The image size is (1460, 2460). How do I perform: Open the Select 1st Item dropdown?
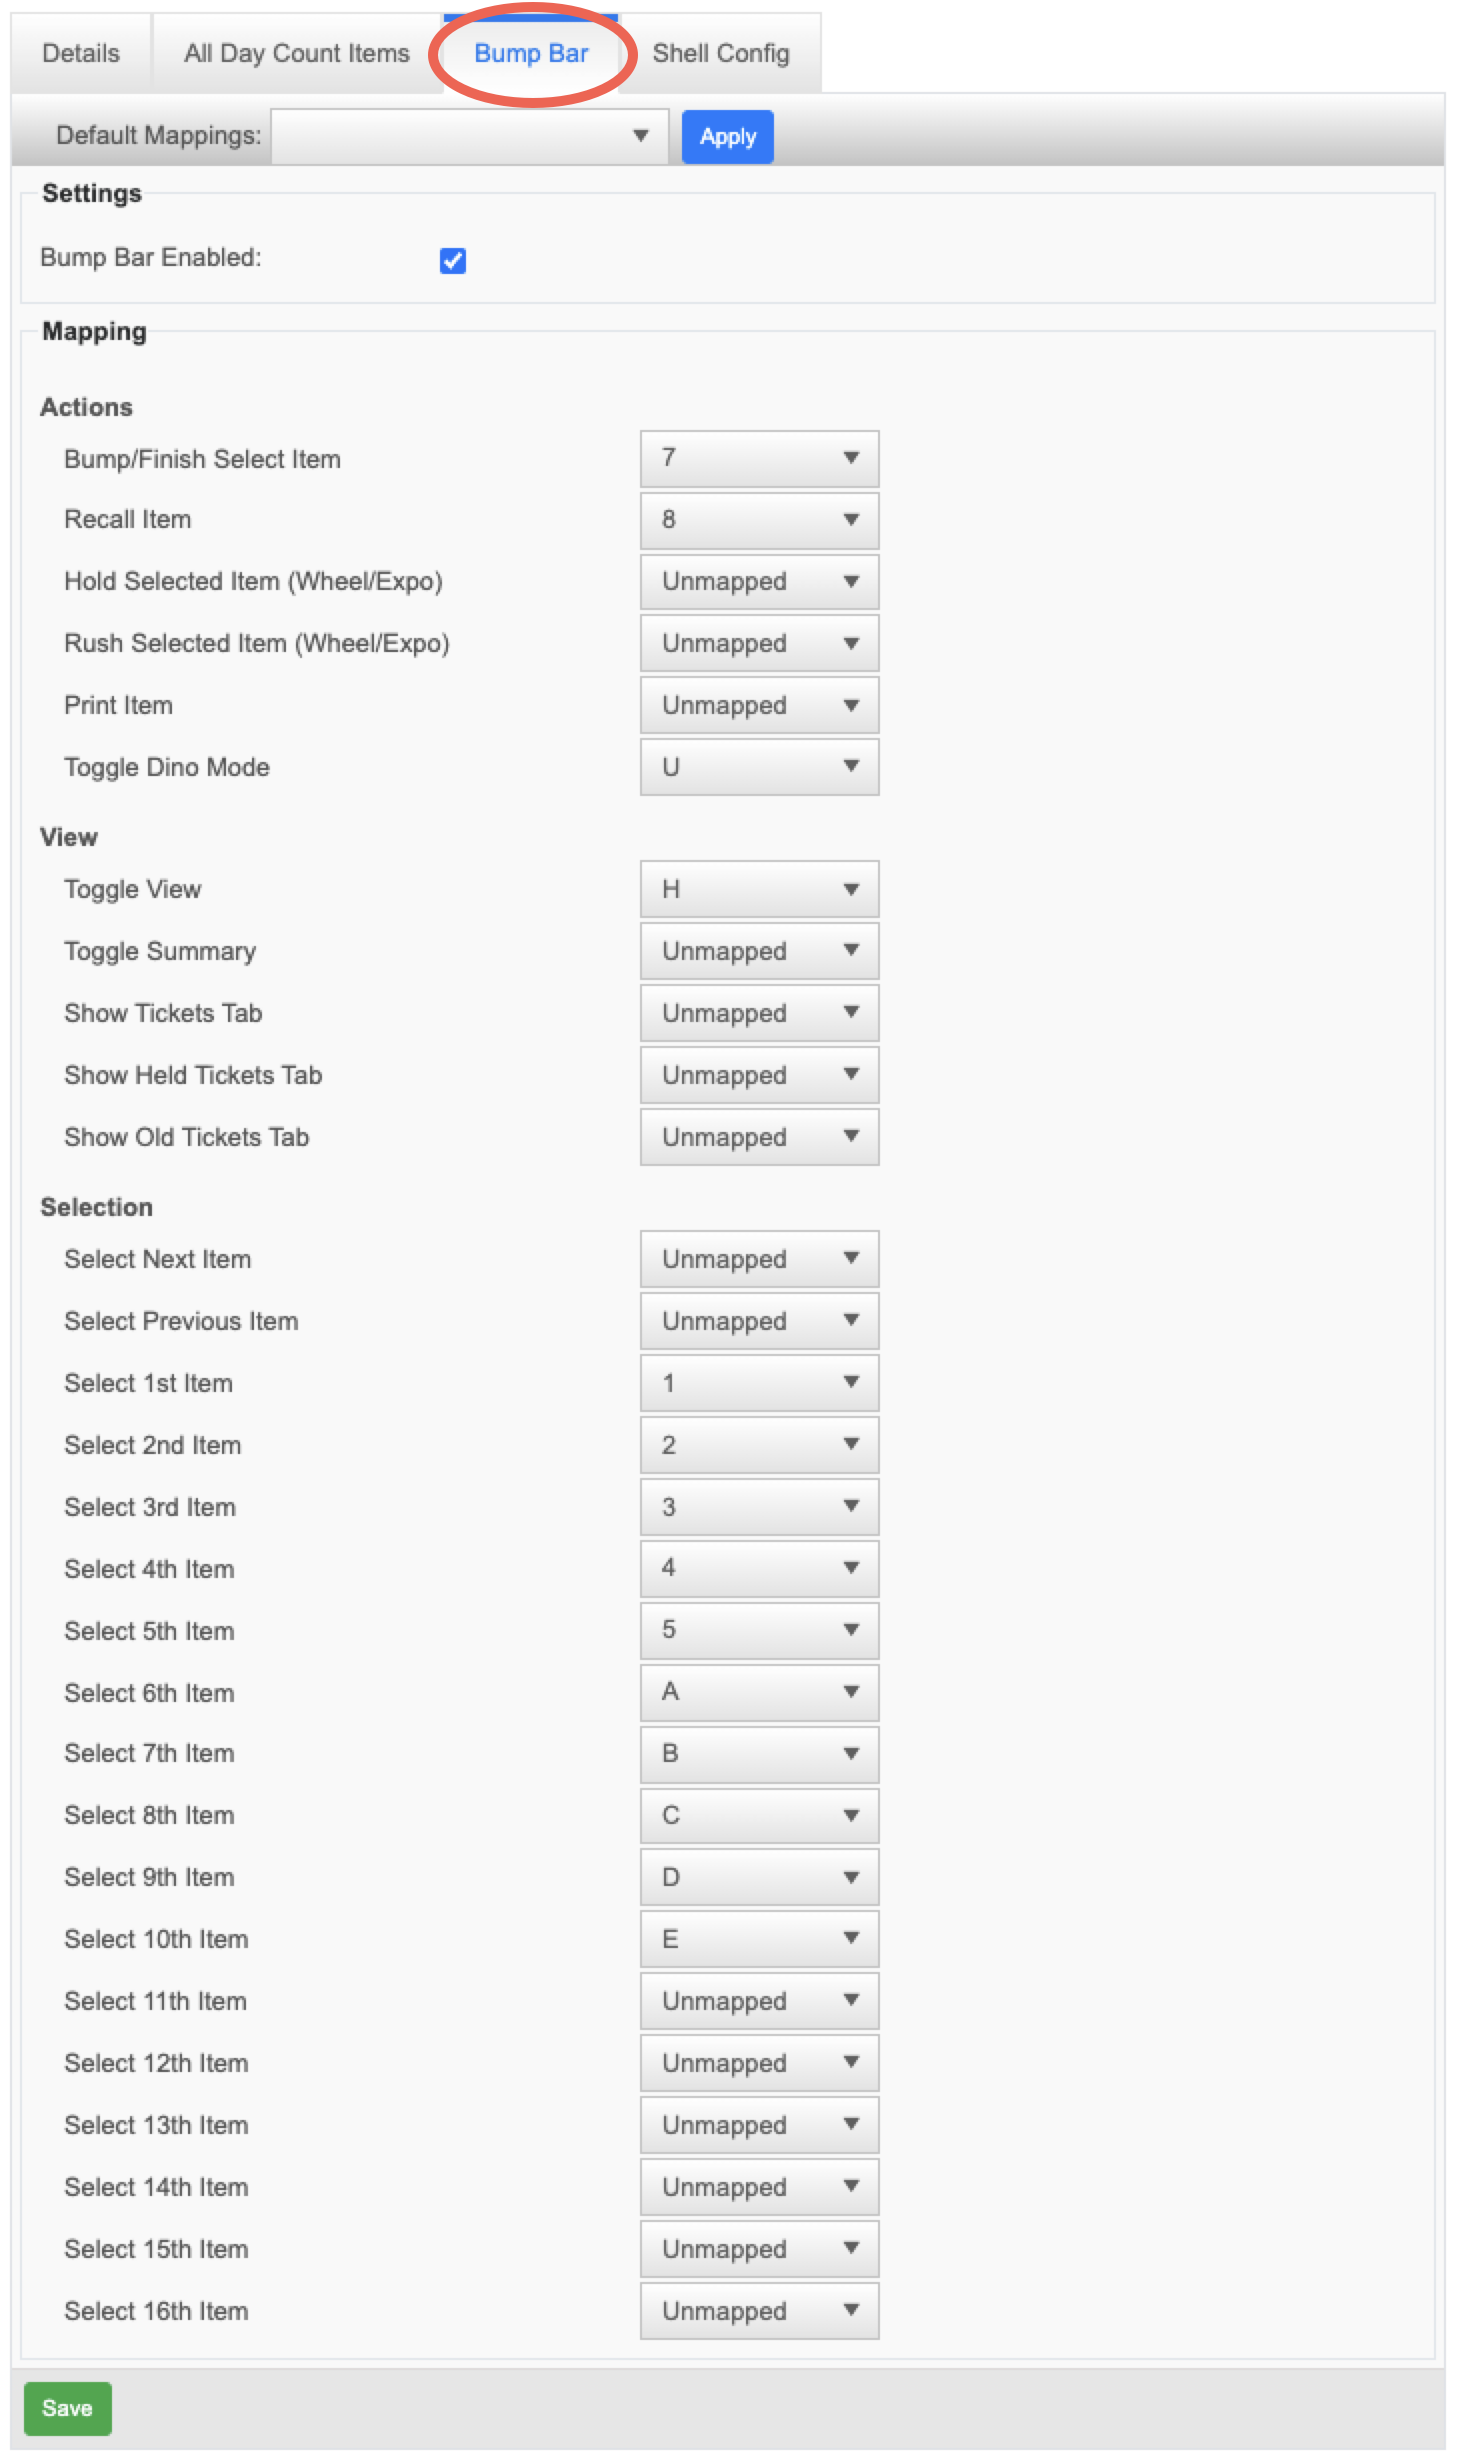click(759, 1383)
